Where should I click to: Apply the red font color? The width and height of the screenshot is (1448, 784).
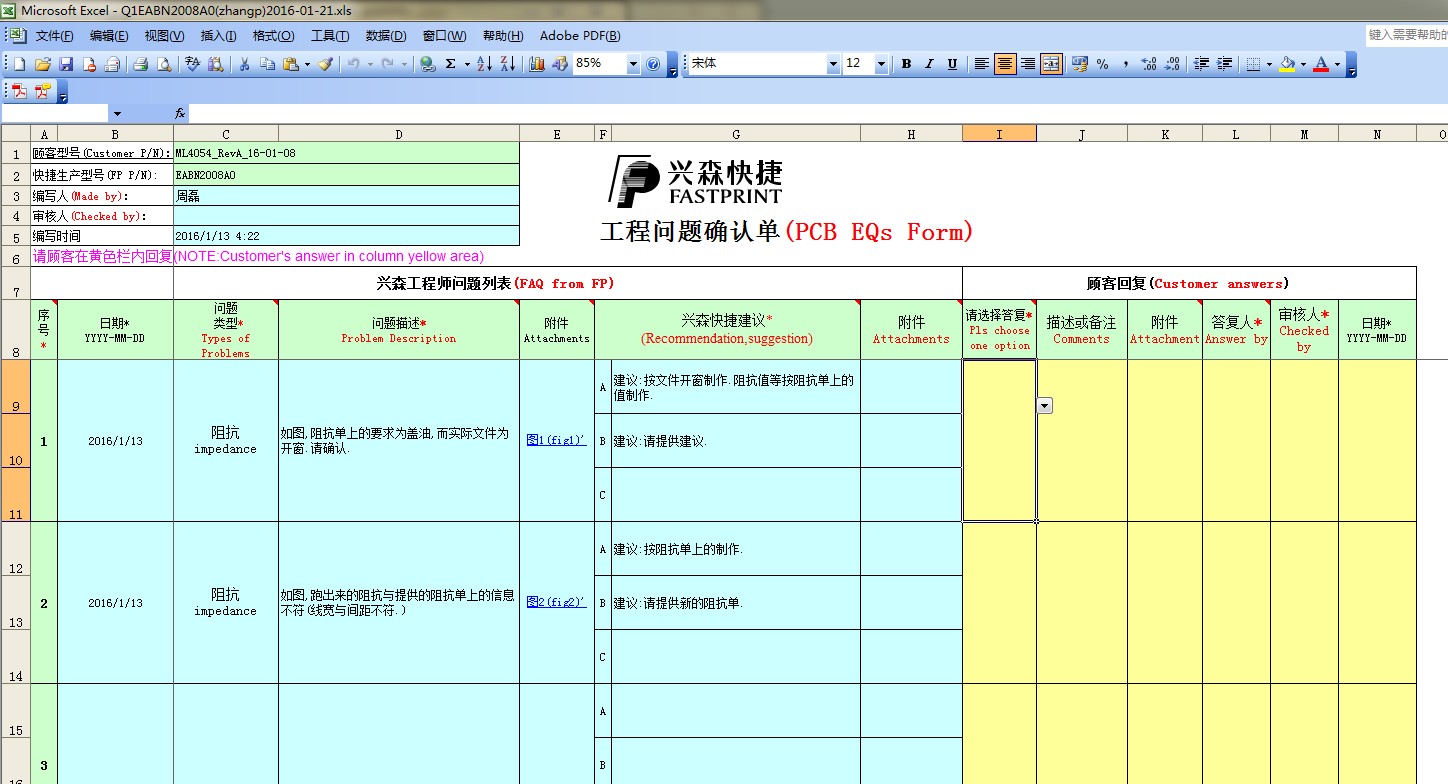(x=1321, y=64)
